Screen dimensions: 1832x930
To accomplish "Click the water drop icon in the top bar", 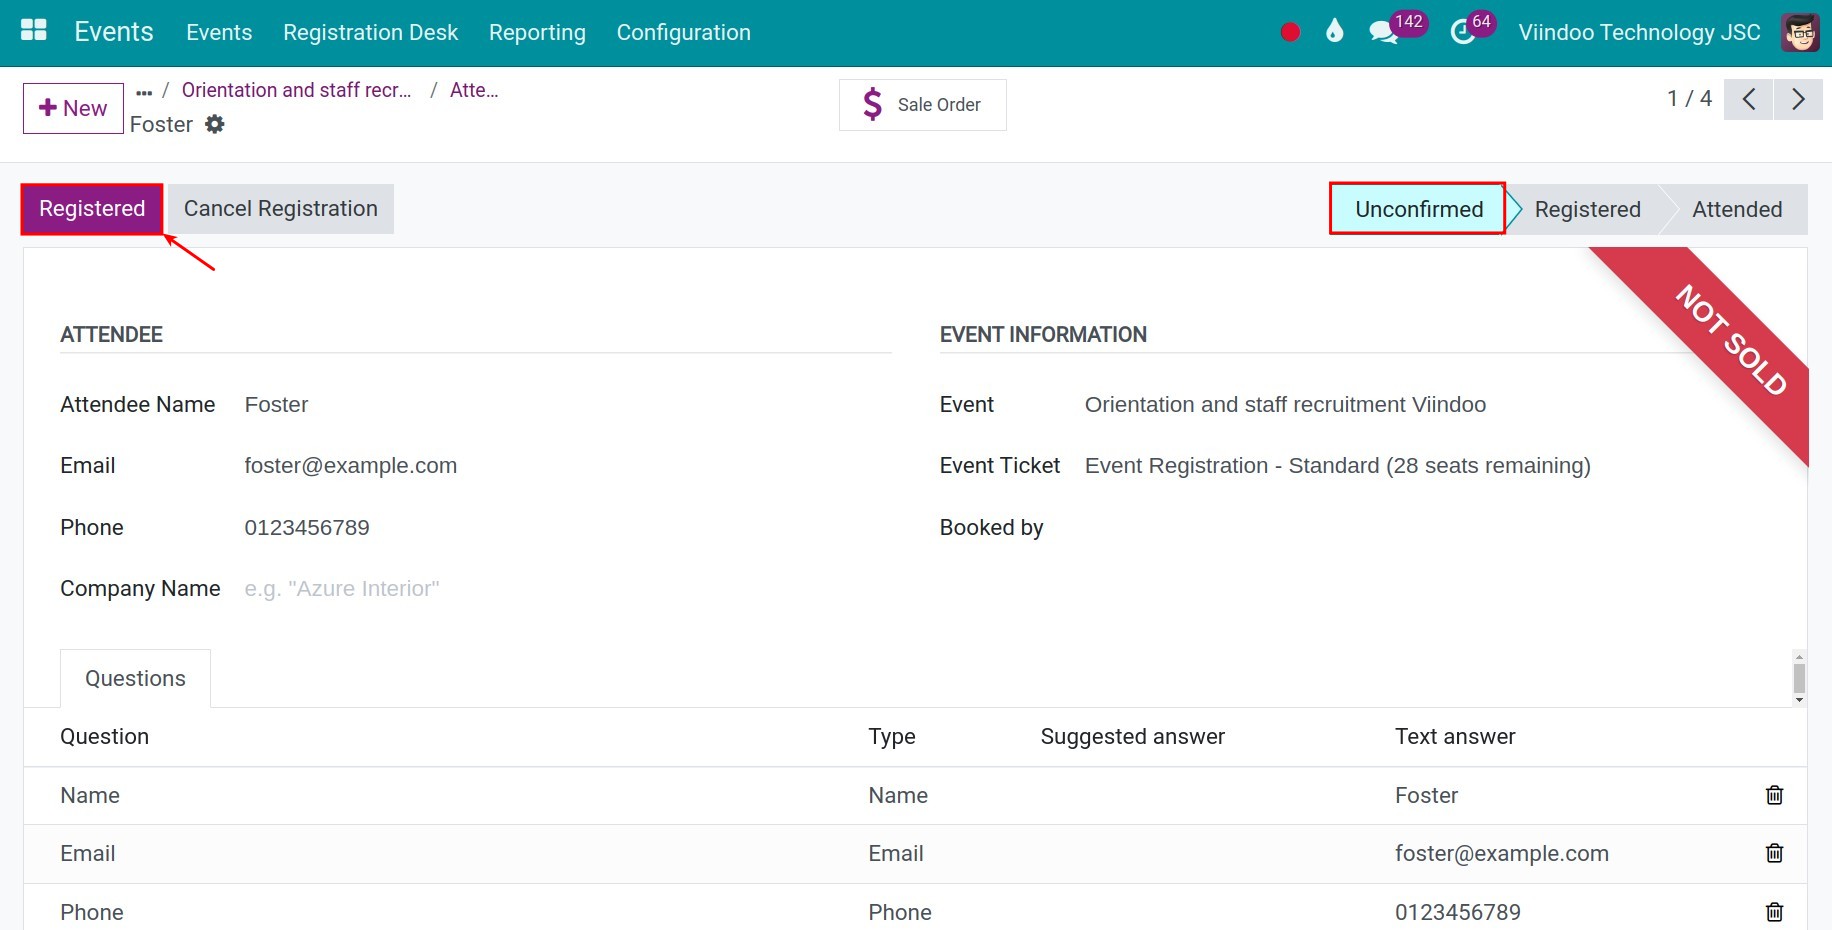I will coord(1334,32).
